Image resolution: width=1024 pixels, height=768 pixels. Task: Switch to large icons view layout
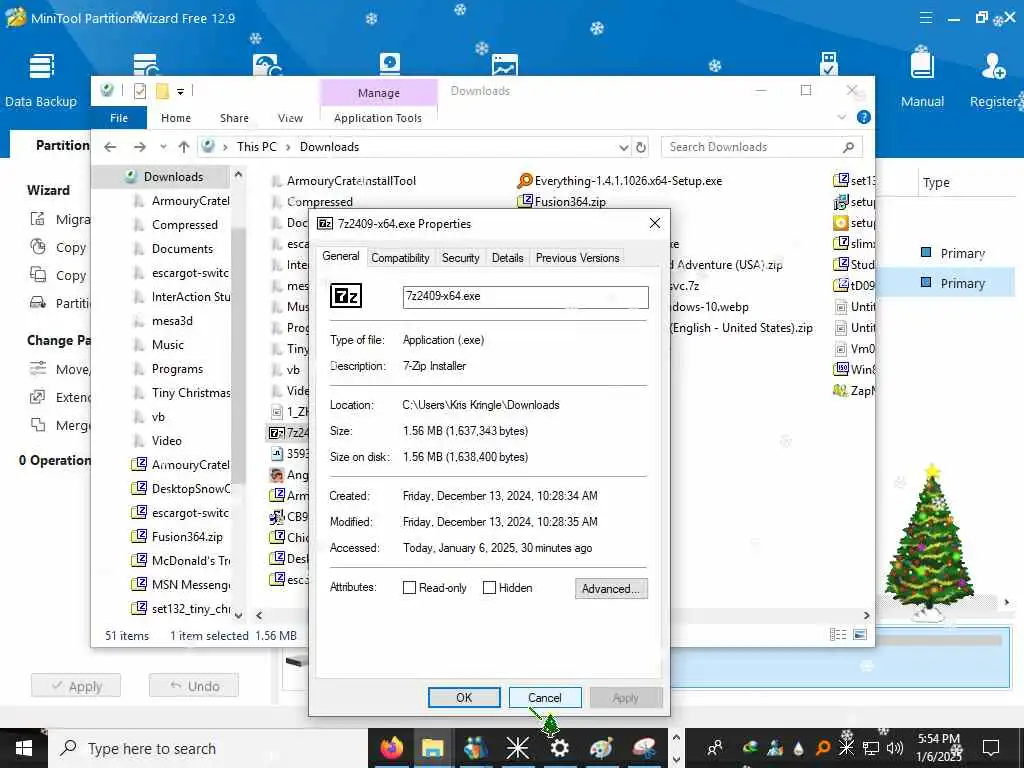click(860, 634)
